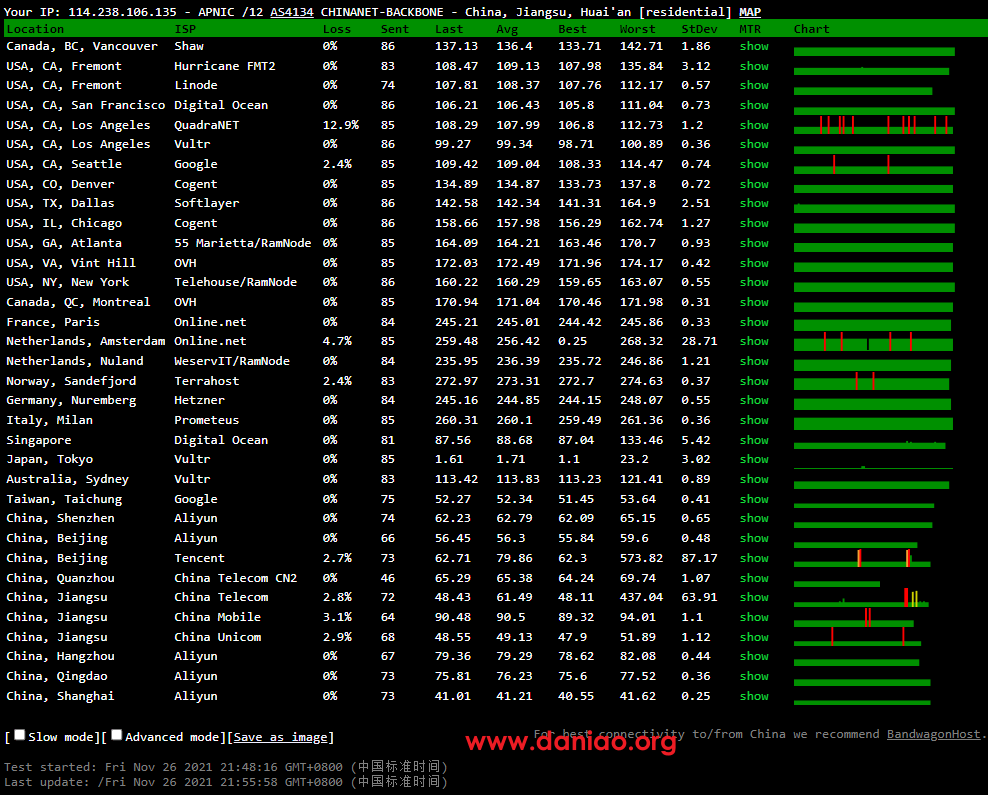Show MTR for Taichung Google row
This screenshot has width=988, height=795.
[x=754, y=500]
